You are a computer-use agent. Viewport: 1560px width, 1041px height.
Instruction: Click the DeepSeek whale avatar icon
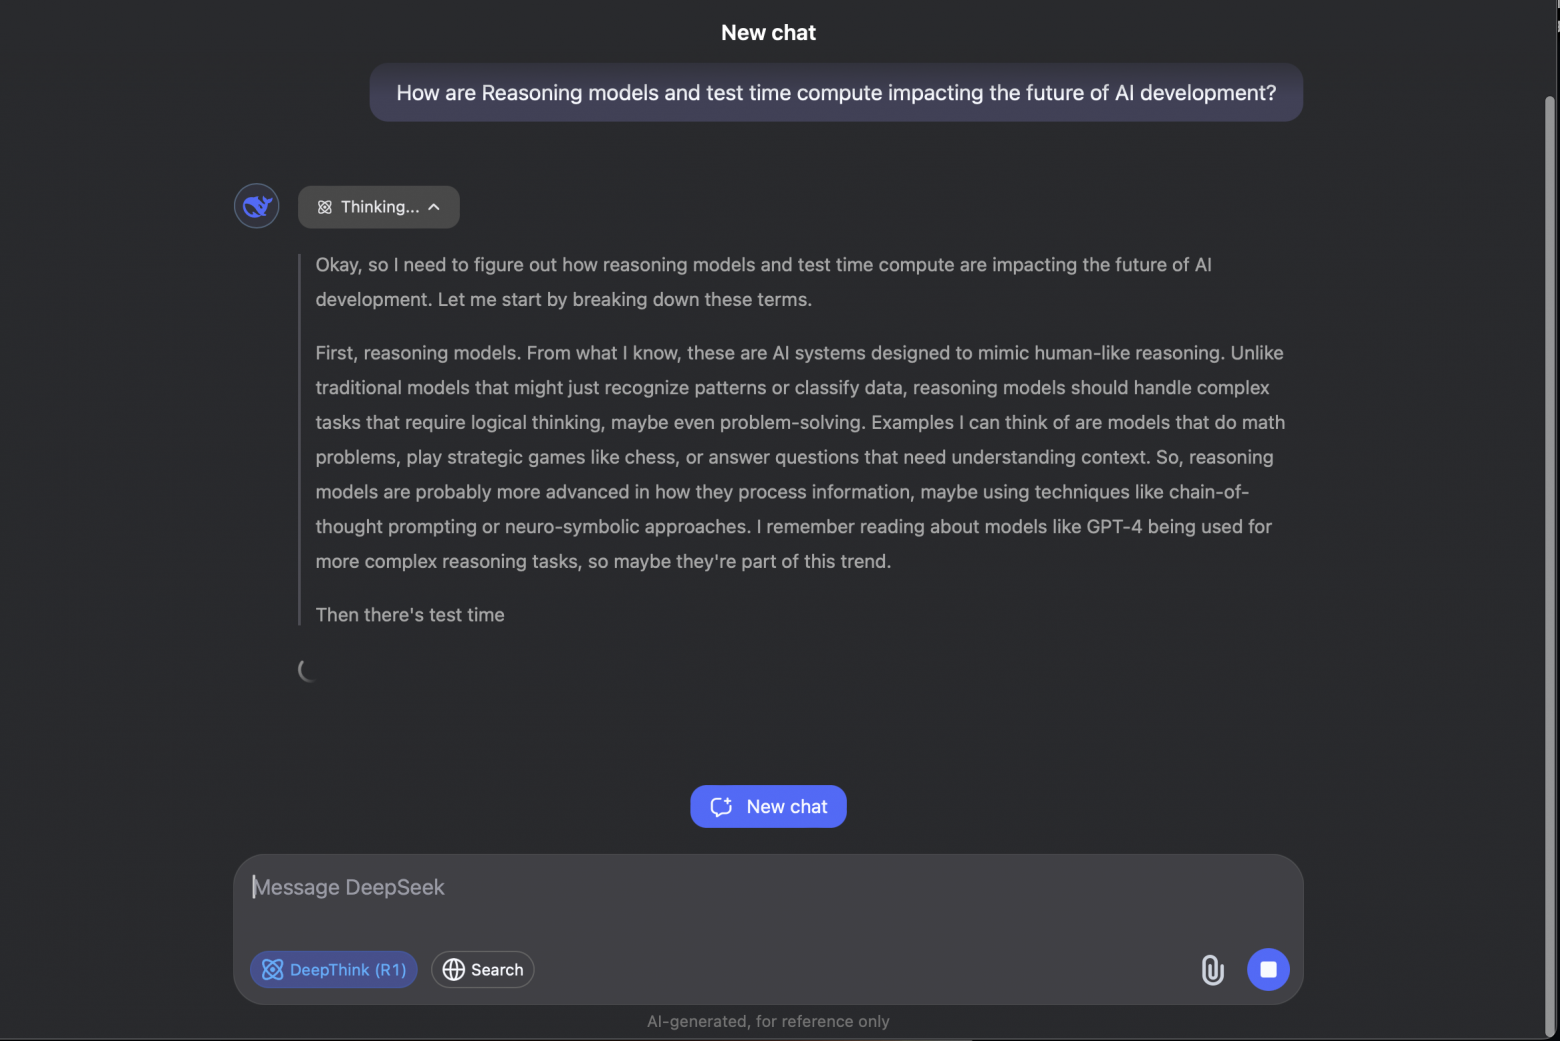click(x=256, y=206)
